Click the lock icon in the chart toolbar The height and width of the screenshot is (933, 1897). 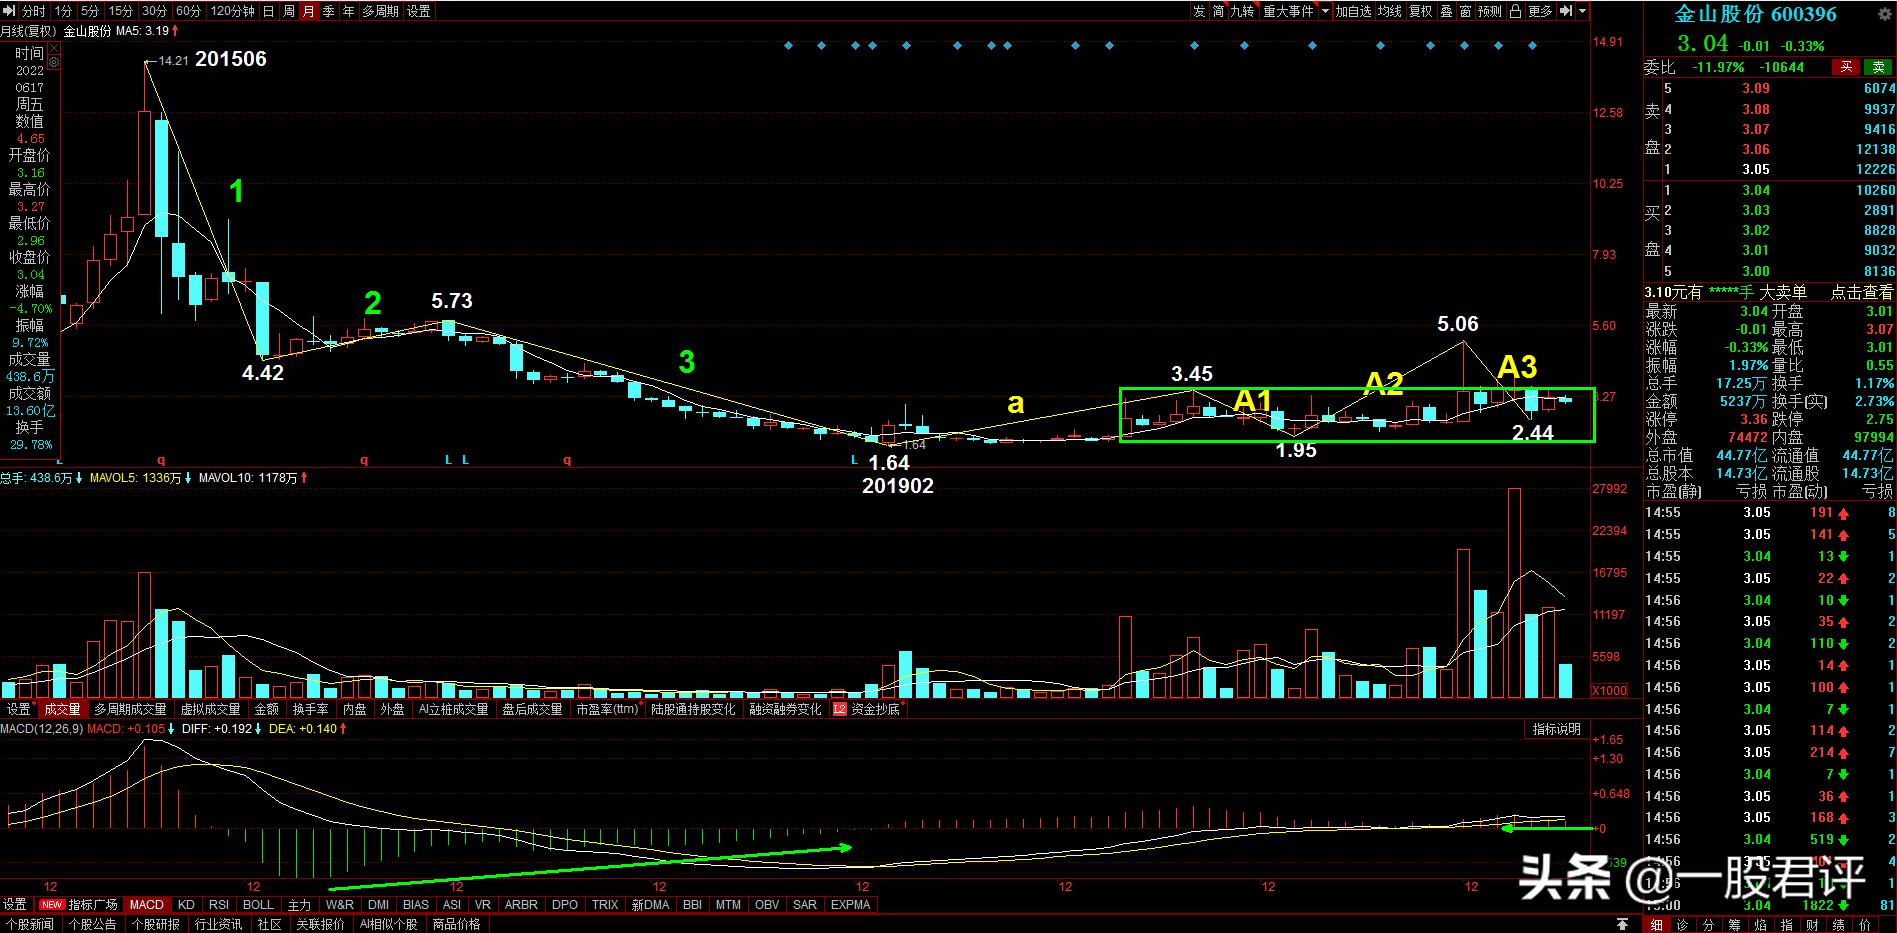coord(1516,11)
